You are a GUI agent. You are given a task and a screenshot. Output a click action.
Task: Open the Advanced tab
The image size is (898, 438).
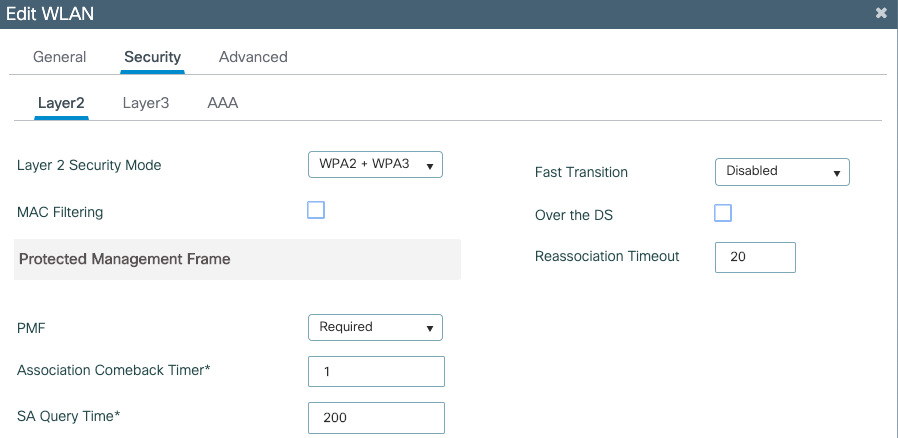tap(253, 57)
